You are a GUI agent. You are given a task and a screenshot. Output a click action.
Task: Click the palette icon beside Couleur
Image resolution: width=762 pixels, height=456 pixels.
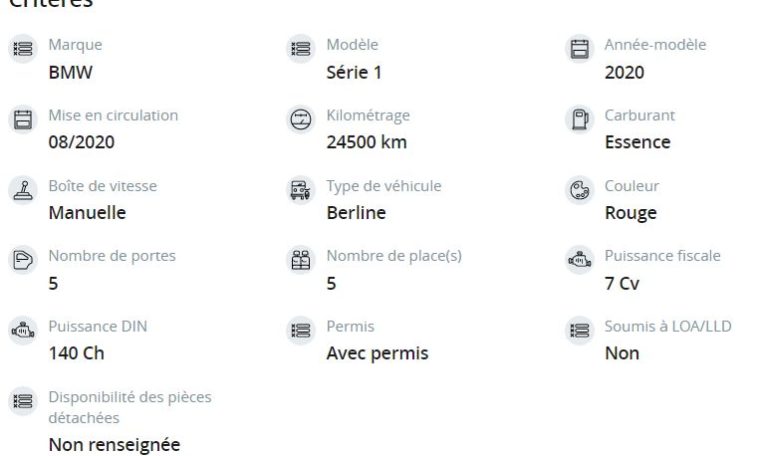point(578,190)
